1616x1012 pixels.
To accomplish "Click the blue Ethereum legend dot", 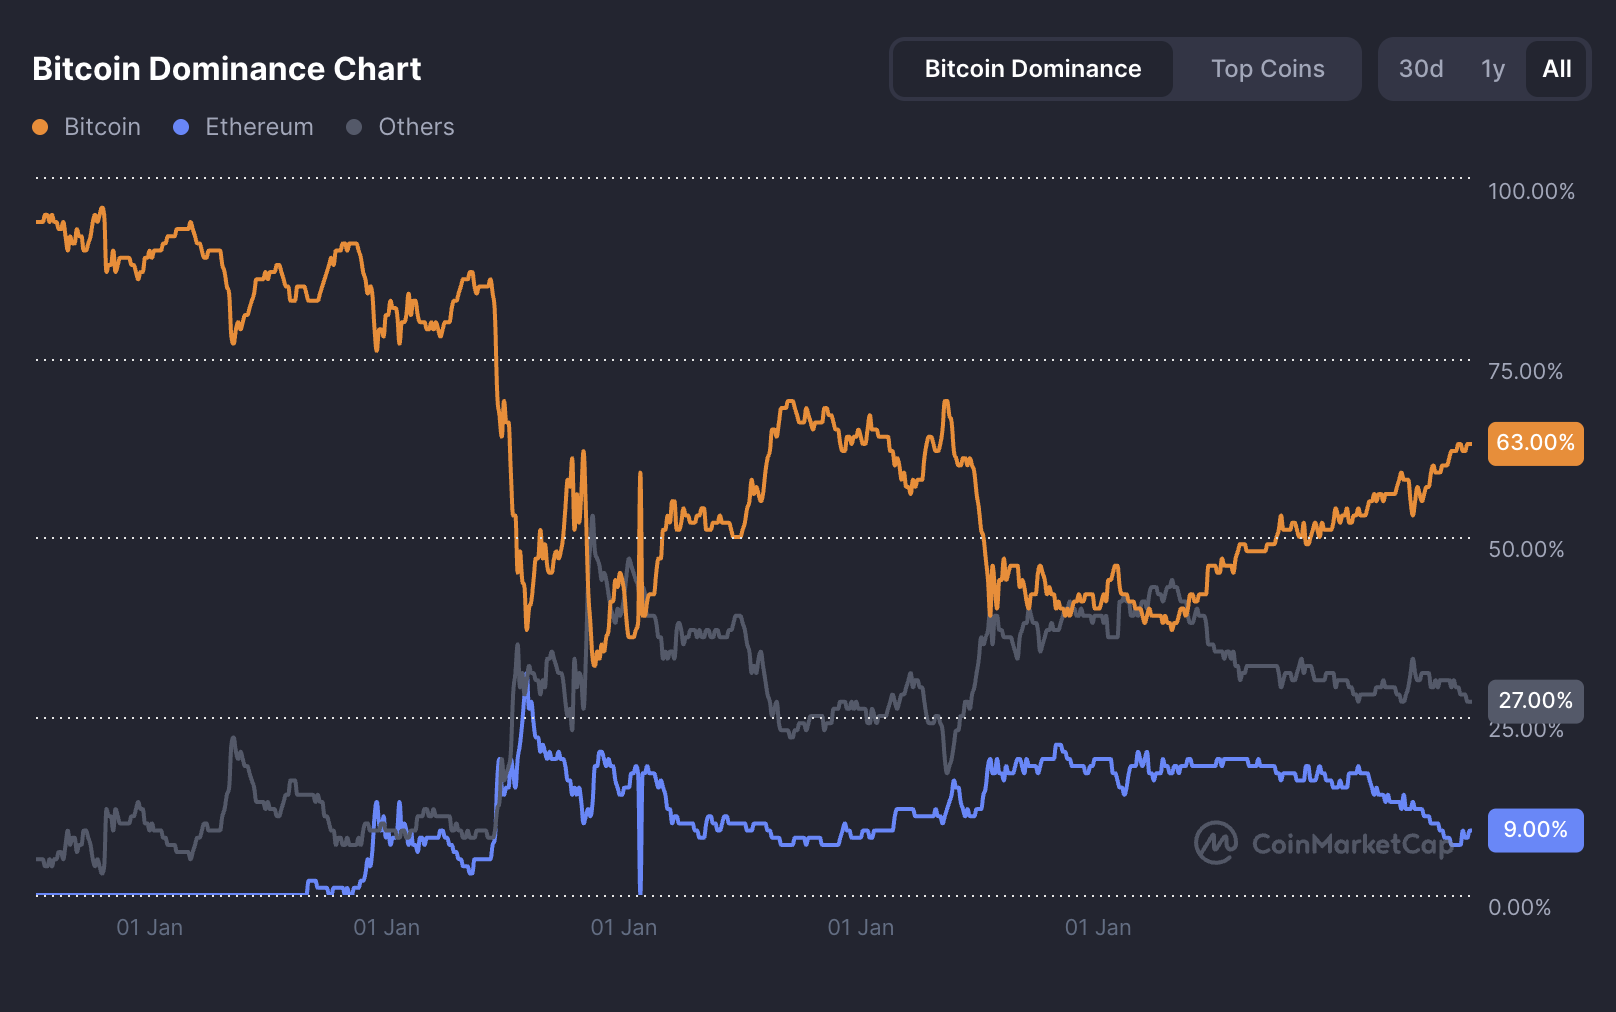I will [x=181, y=127].
